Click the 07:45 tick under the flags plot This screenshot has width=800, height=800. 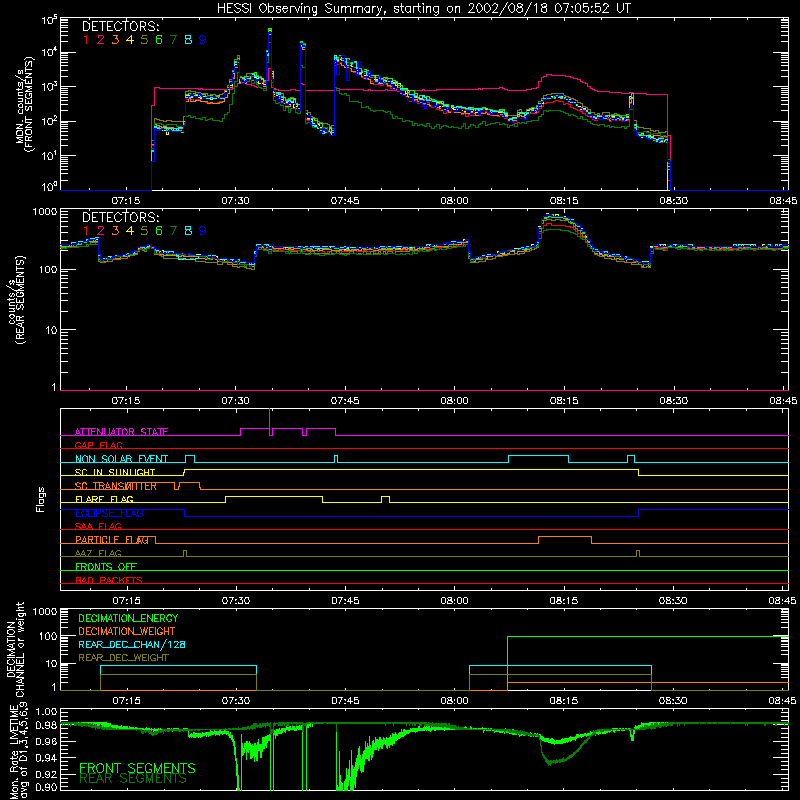click(345, 601)
